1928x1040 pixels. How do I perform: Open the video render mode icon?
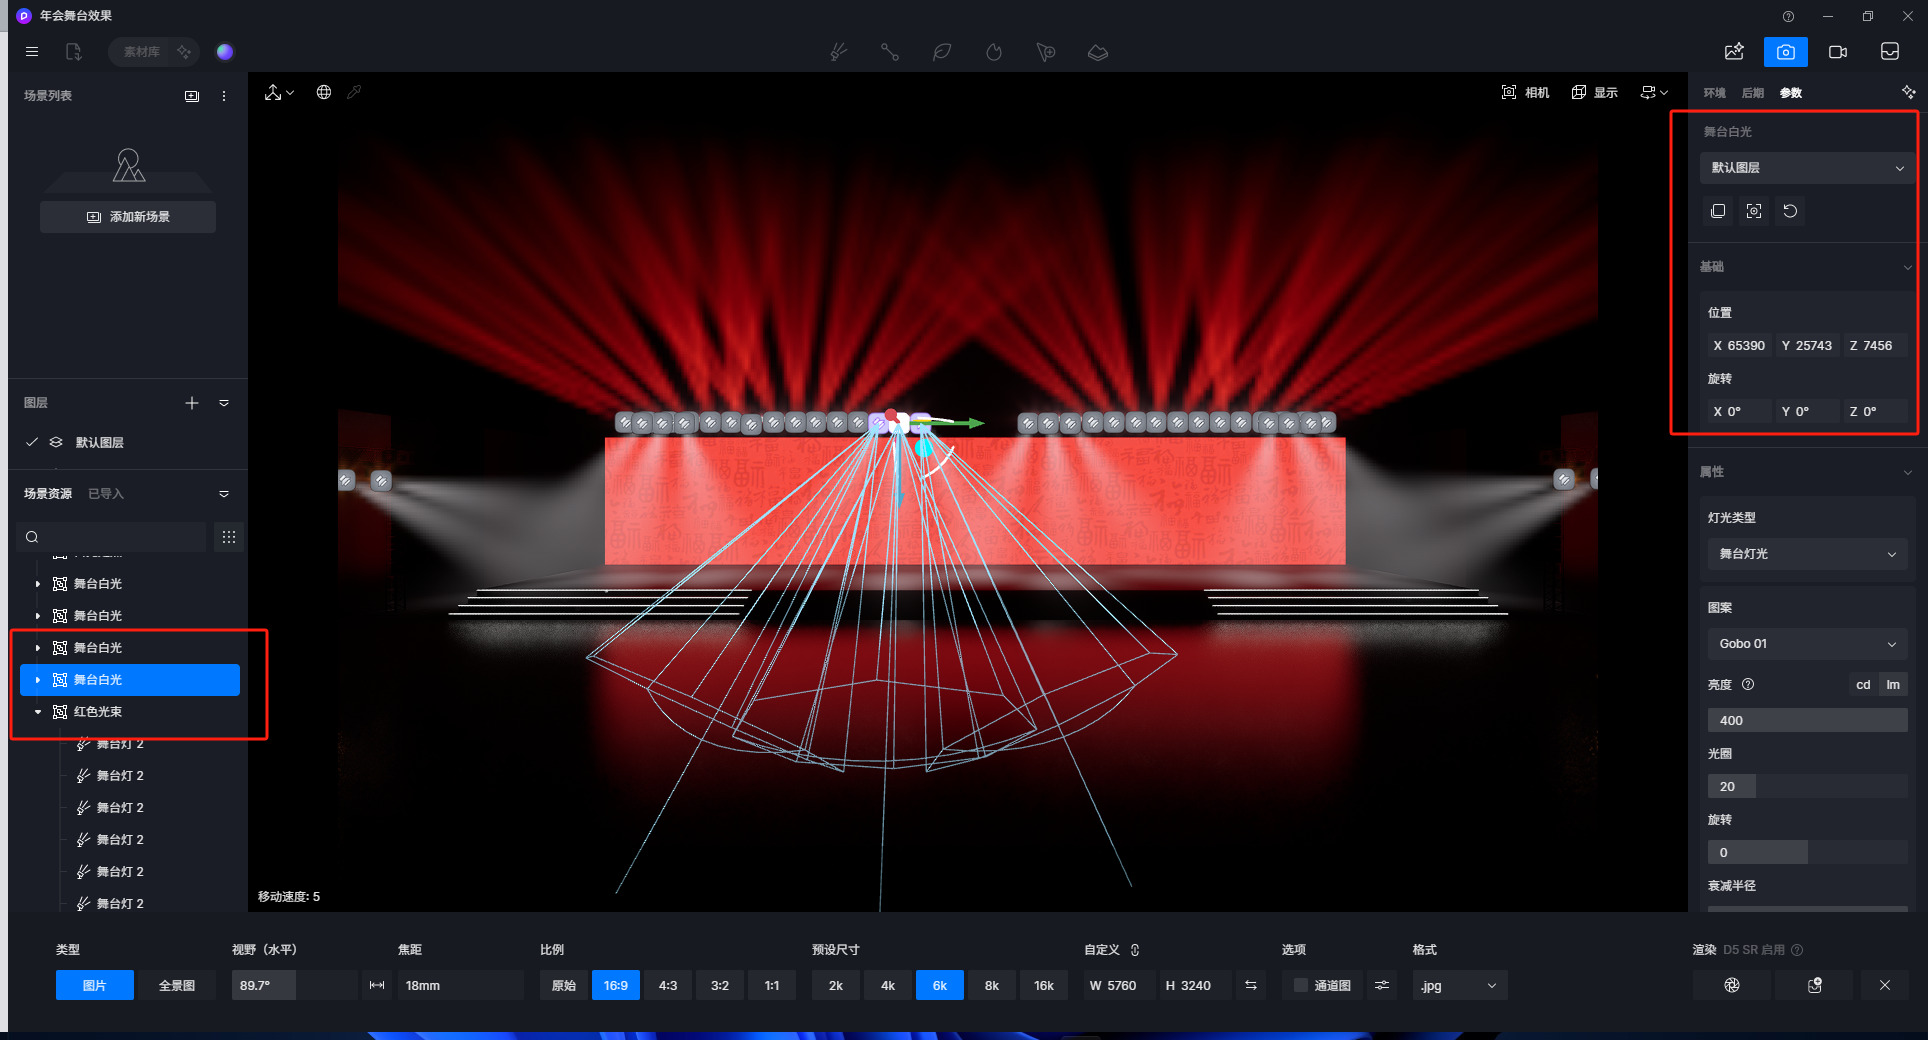tap(1837, 52)
